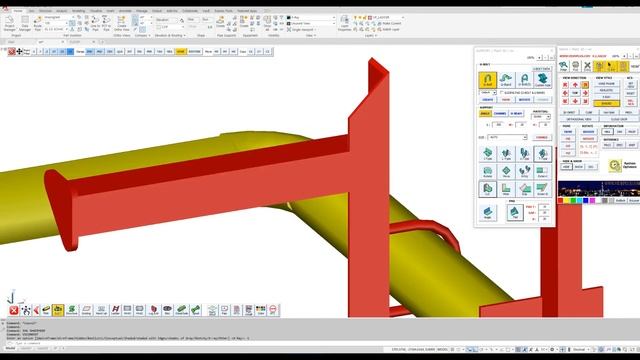640x360 pixels.
Task: Click the Color palette icon in bottom toolbar
Action: point(260,311)
